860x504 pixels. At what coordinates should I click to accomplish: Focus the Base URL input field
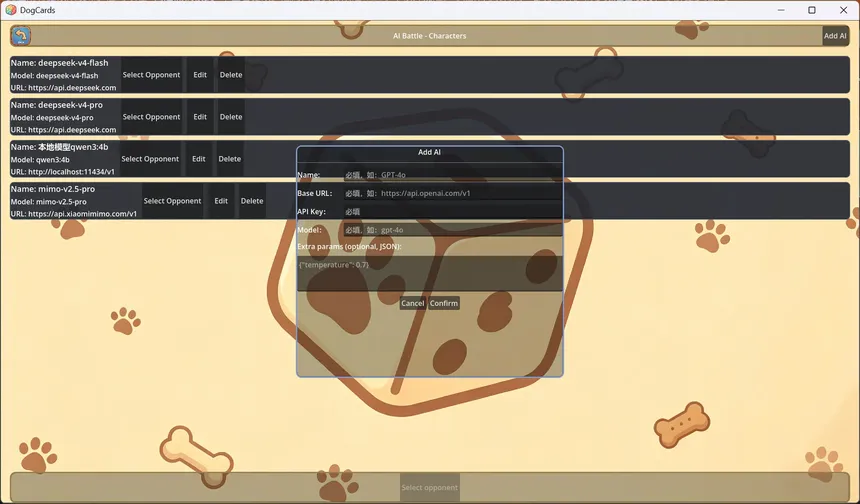click(x=452, y=193)
